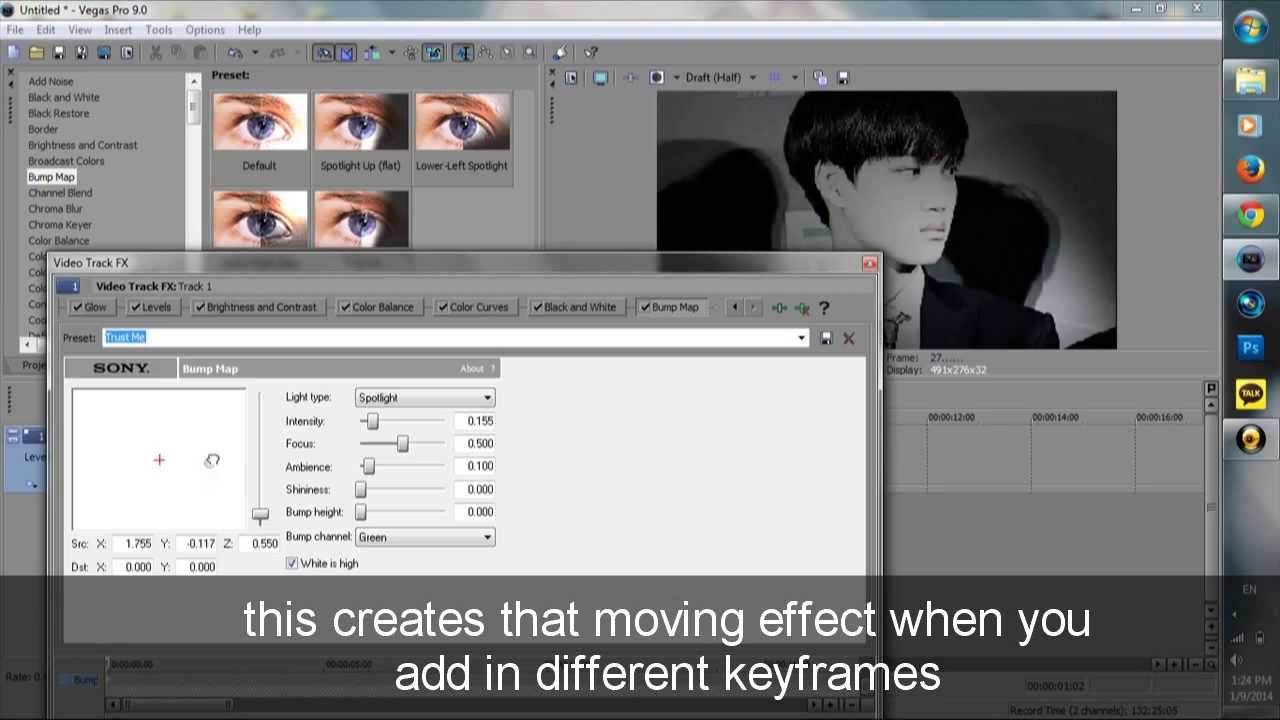Disable the Color Balance effect
This screenshot has width=1280, height=720.
[345, 308]
